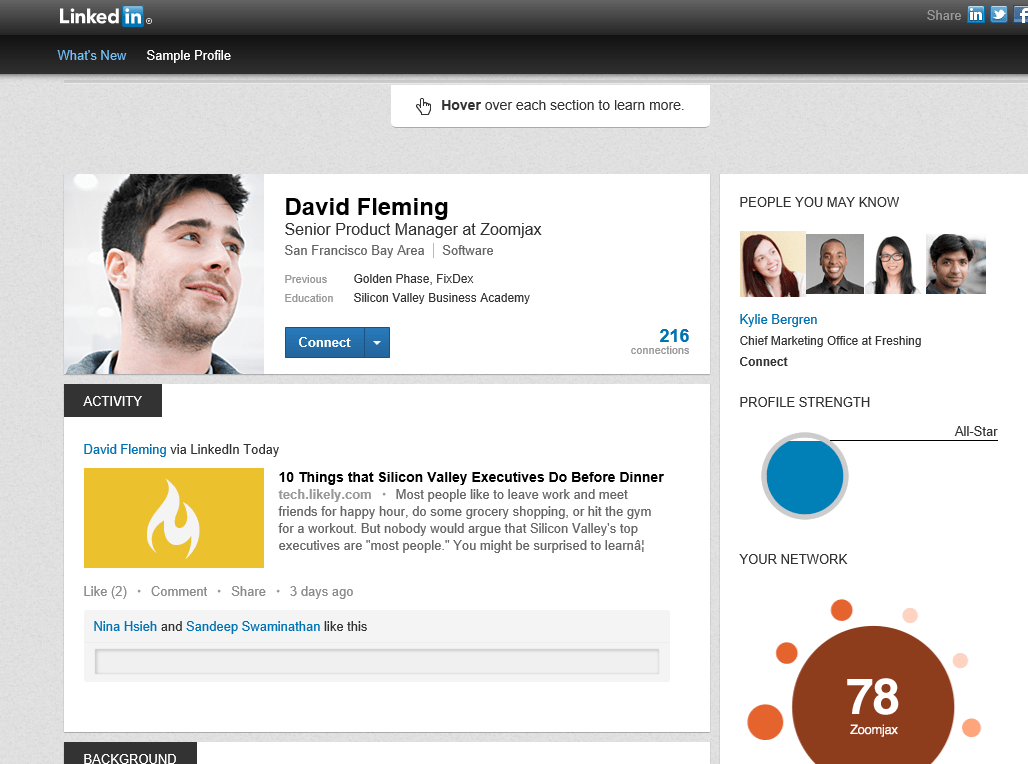Open the Sample Profile tab

[x=188, y=56]
